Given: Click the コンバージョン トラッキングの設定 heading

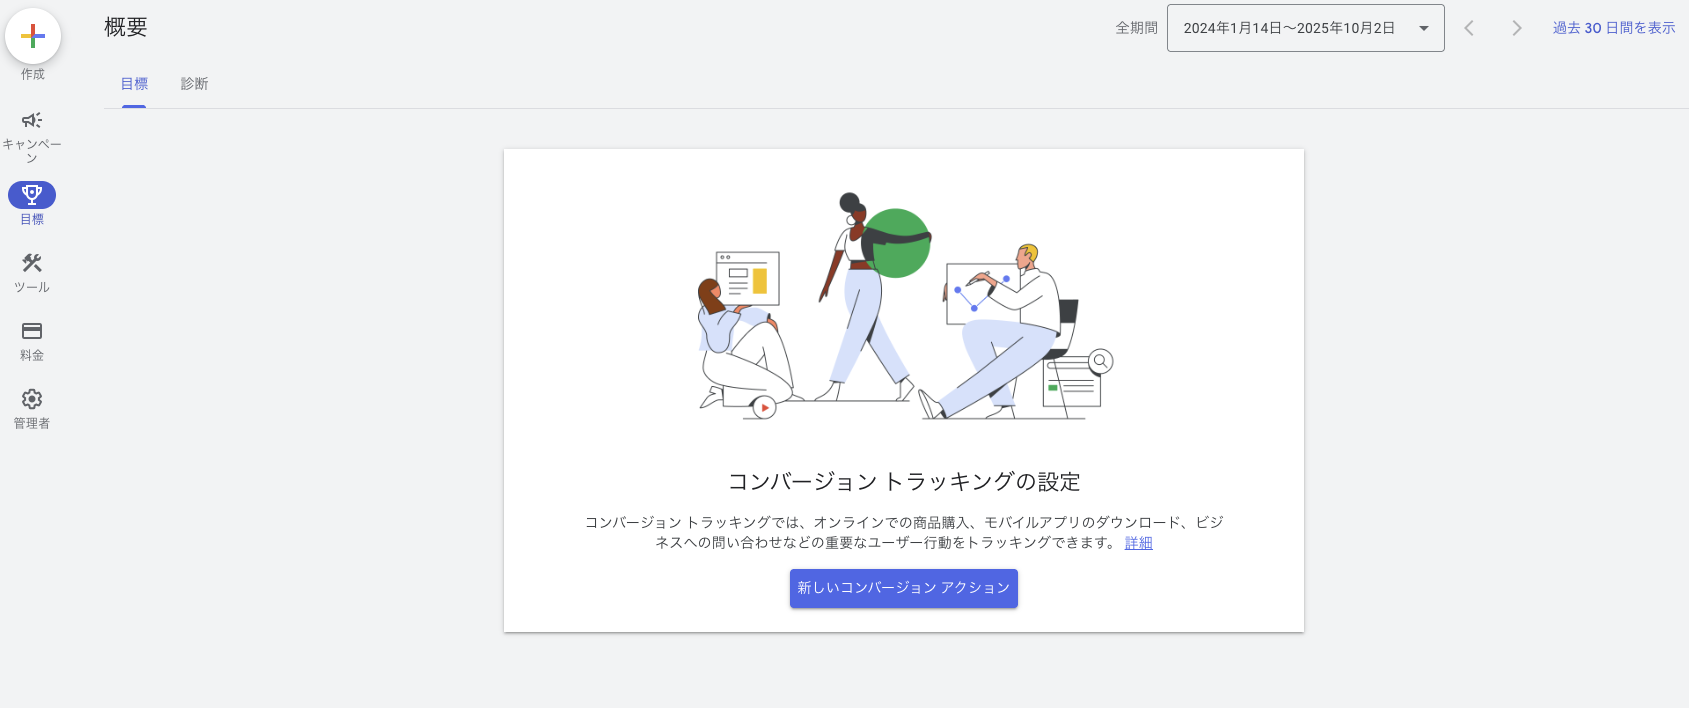Looking at the screenshot, I should tap(904, 482).
